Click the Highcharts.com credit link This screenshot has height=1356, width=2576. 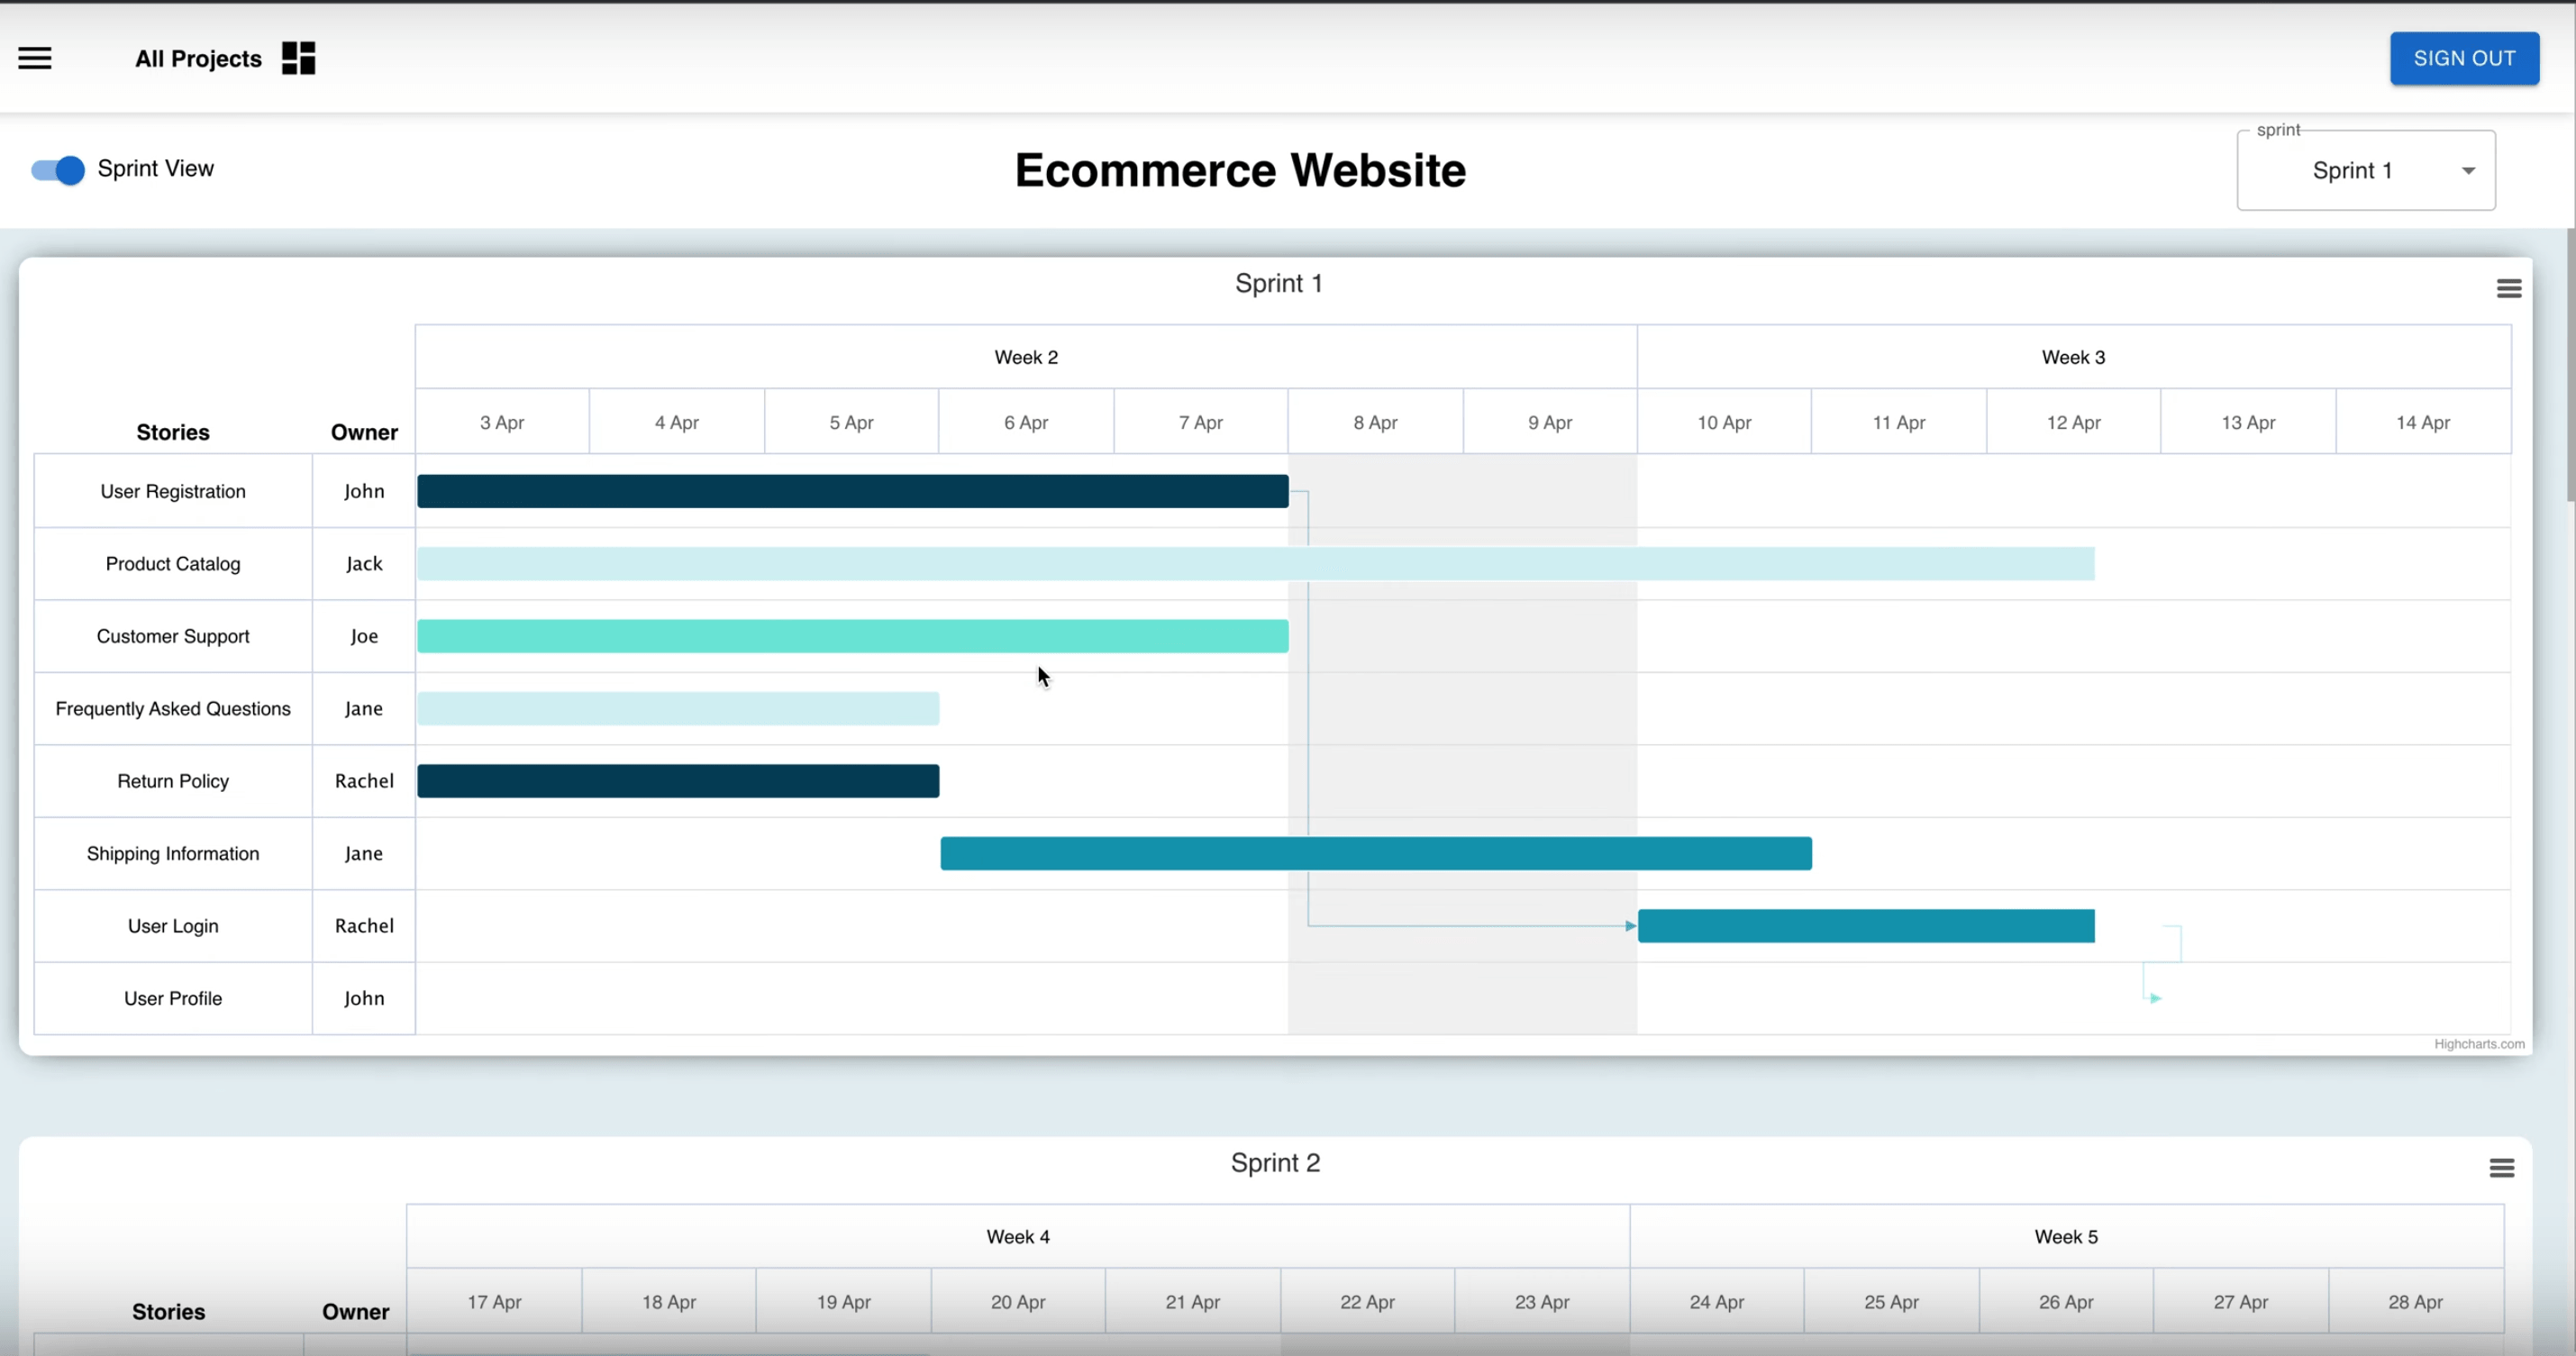2479,1043
